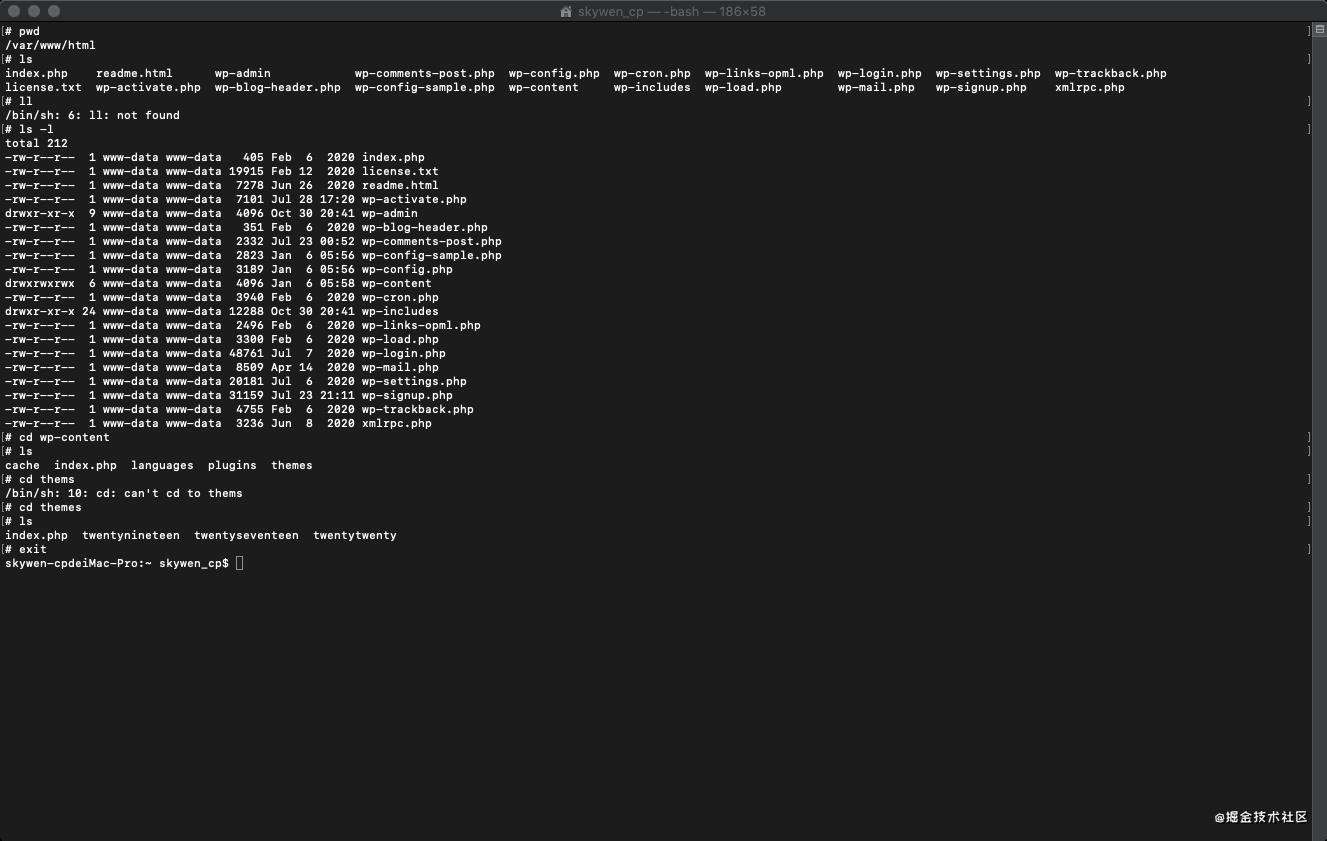
Task: Click the 'drwxrwxrwx' permissions of wp-content row
Action: pyautogui.click(x=40, y=283)
